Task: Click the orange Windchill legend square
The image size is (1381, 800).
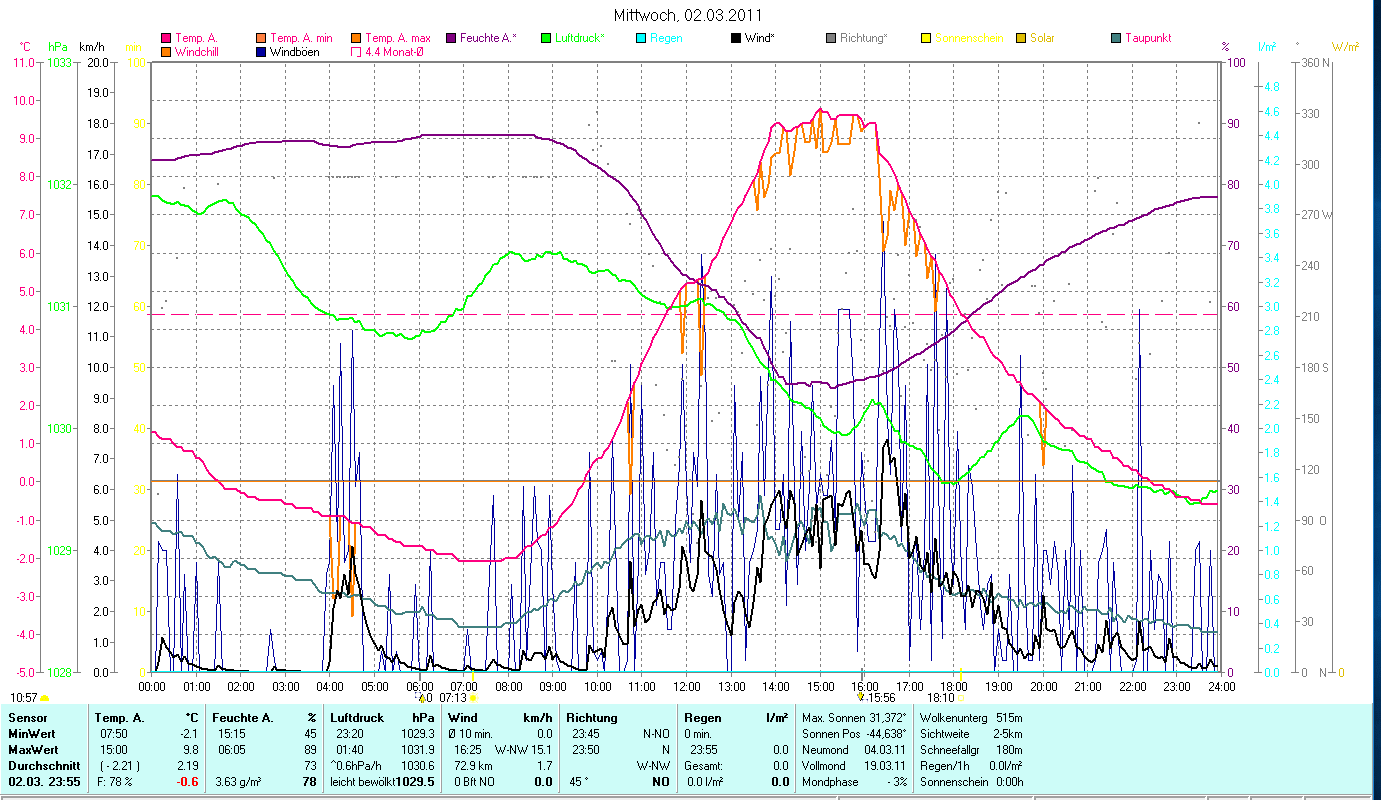Action: pos(166,52)
